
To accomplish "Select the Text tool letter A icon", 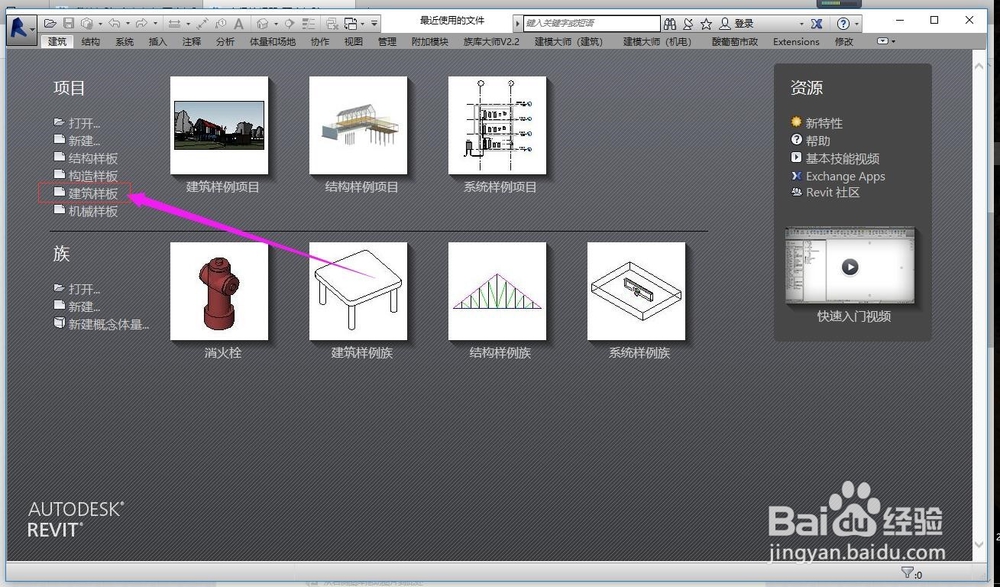I will (x=239, y=24).
